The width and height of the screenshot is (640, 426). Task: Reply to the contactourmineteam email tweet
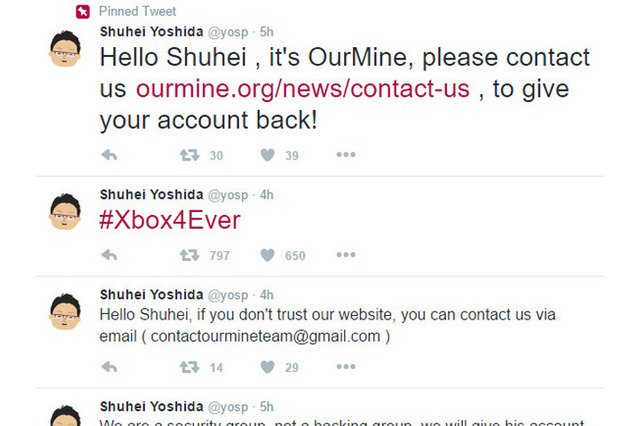(109, 367)
